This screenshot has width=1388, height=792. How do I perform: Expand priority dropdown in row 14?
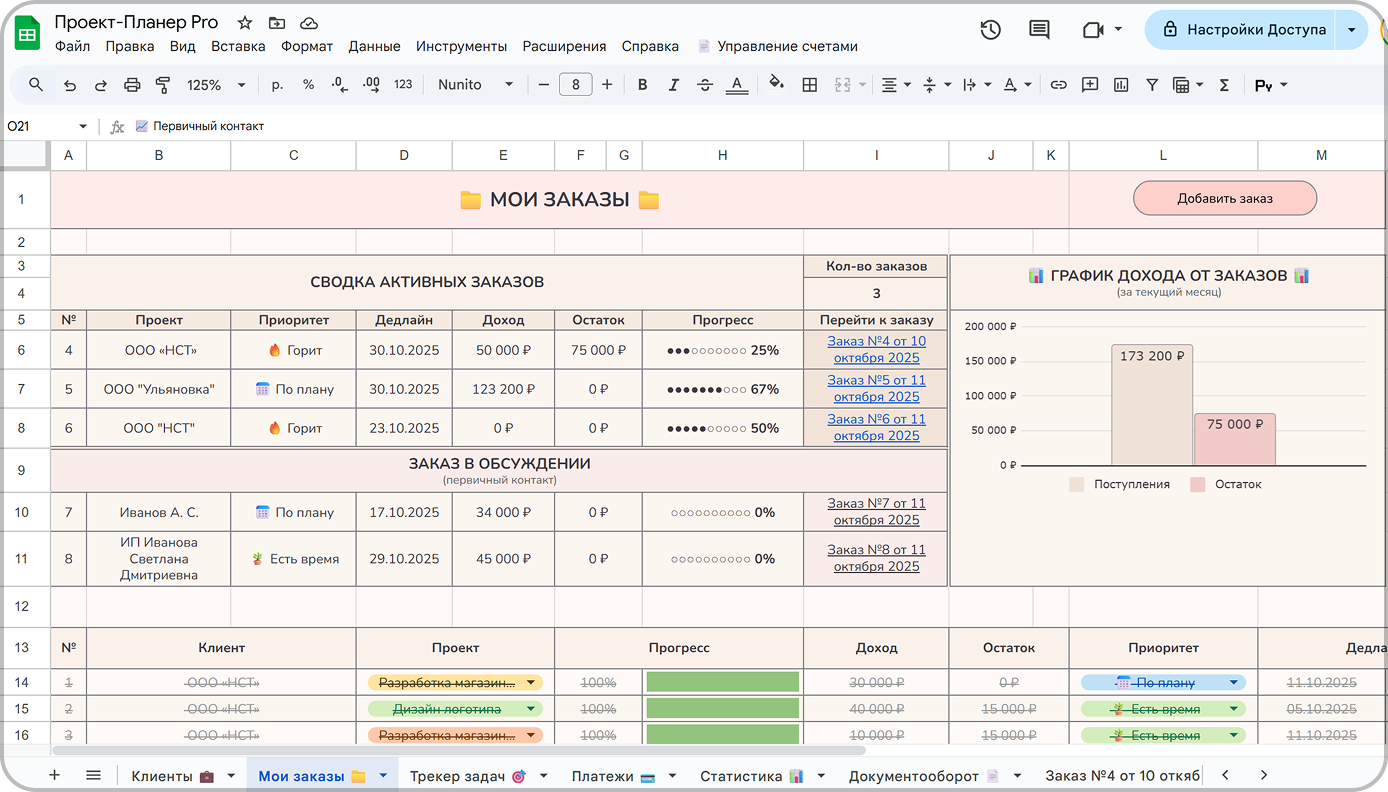(1233, 683)
